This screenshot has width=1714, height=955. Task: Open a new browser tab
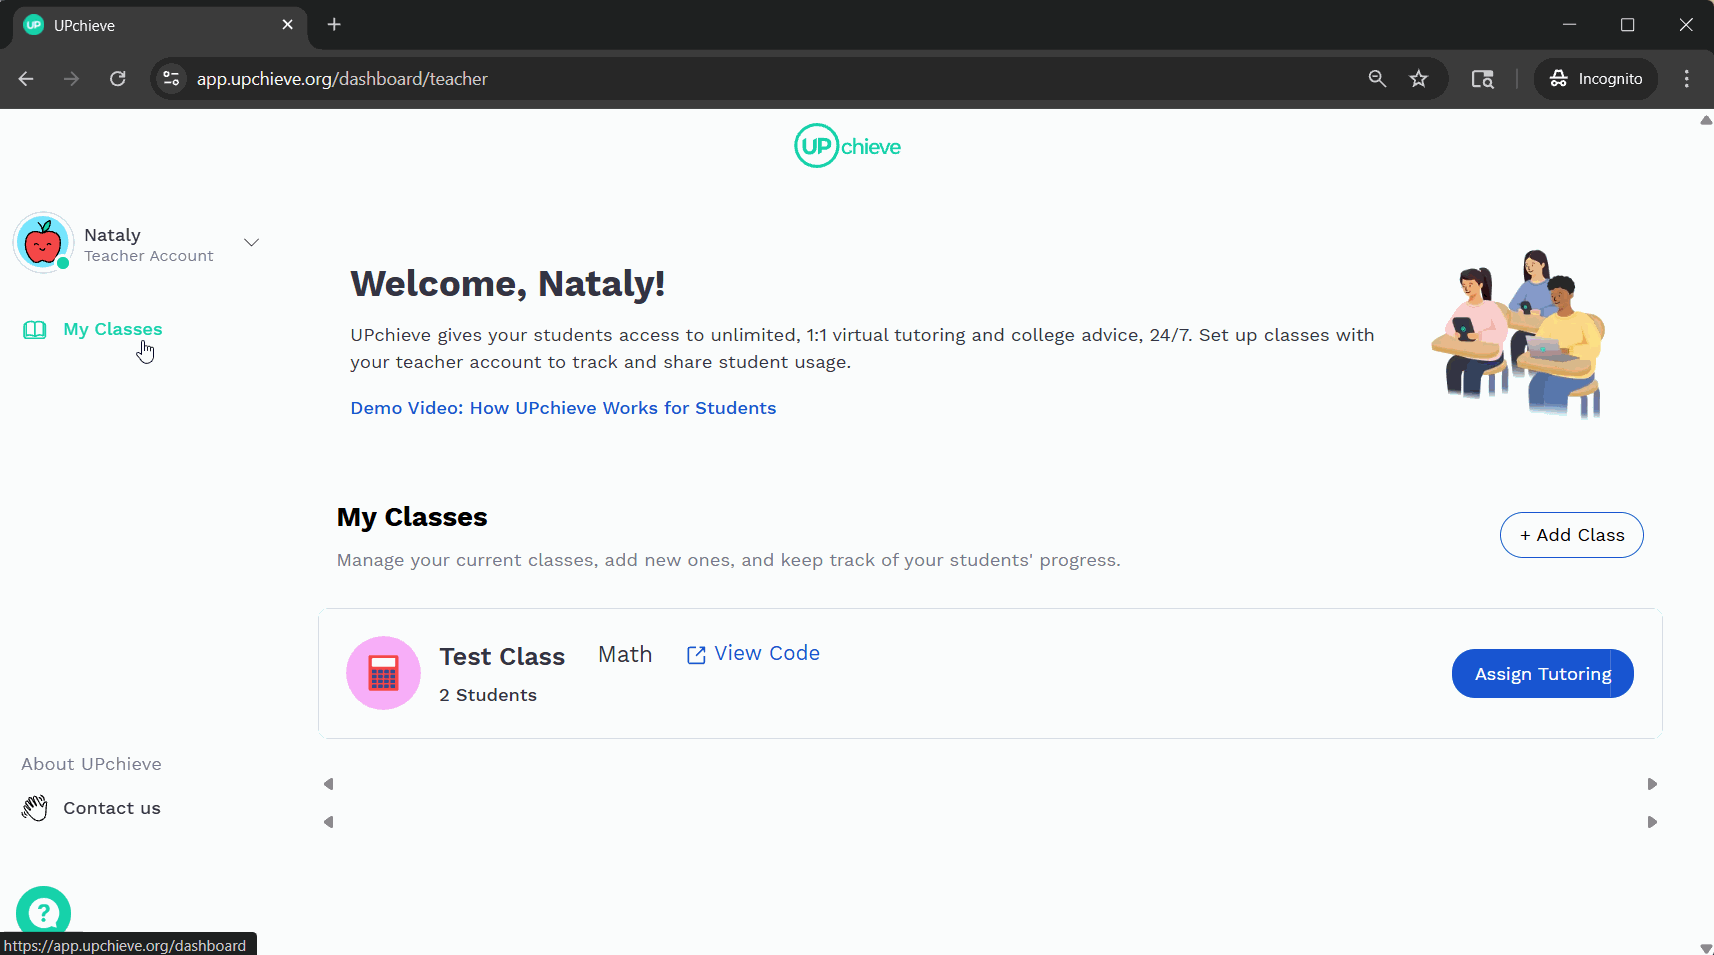pyautogui.click(x=334, y=25)
